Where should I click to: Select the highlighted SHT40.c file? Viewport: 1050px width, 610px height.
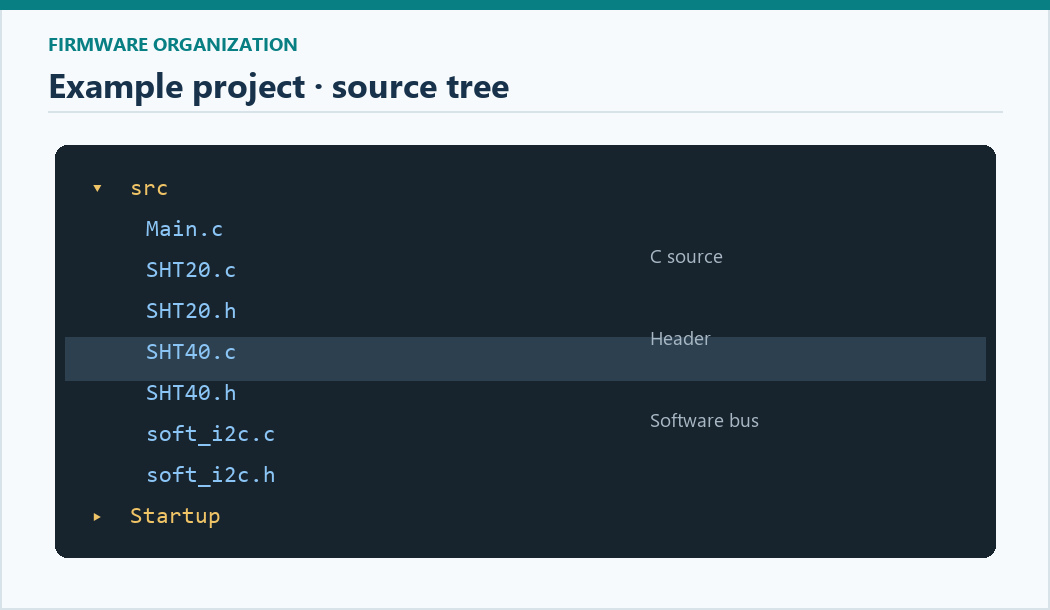coord(191,352)
